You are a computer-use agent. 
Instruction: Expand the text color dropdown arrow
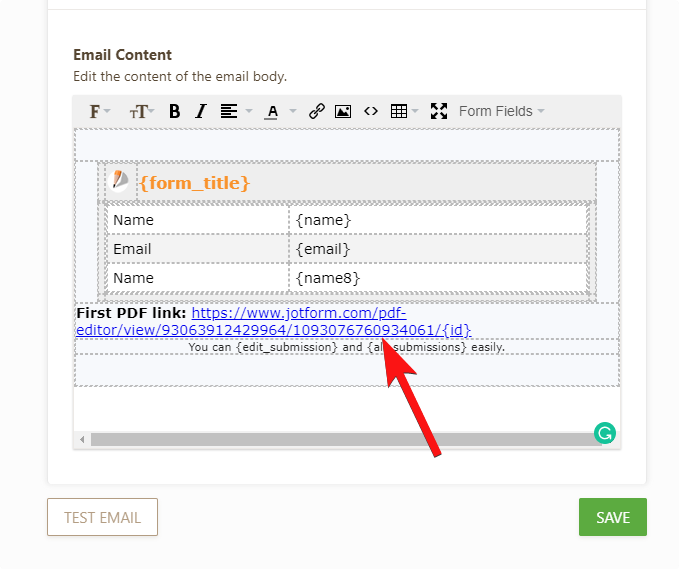293,111
